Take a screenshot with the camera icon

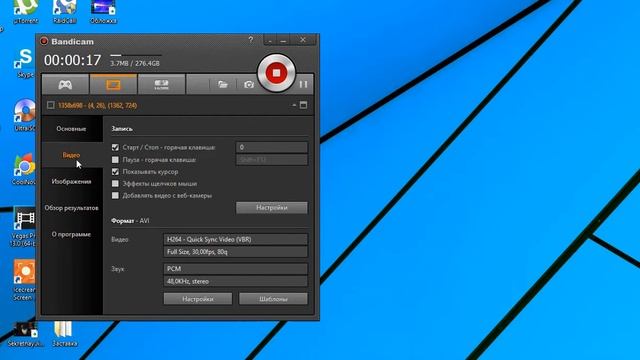coord(249,84)
